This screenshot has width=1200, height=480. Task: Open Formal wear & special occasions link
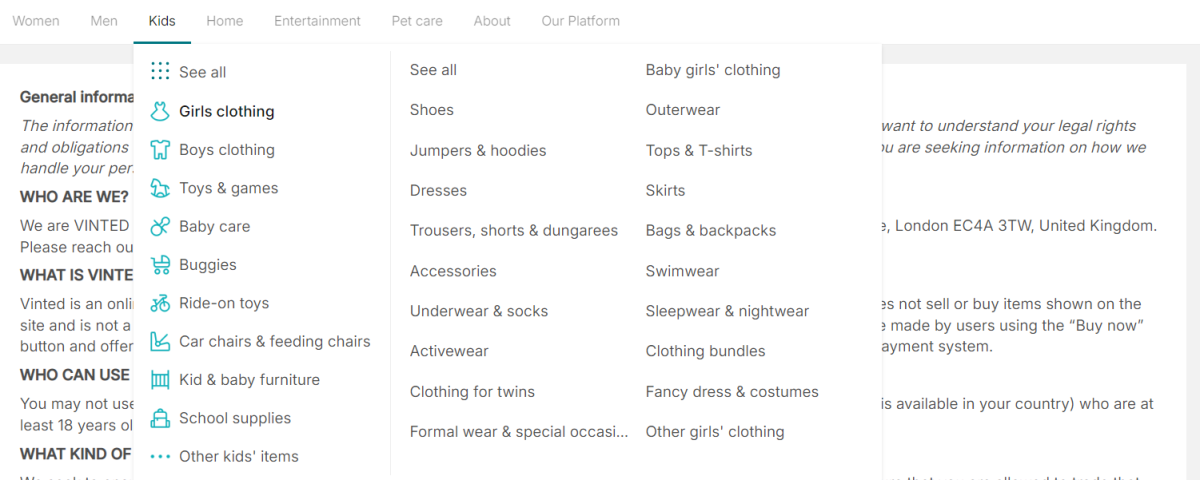coord(519,432)
